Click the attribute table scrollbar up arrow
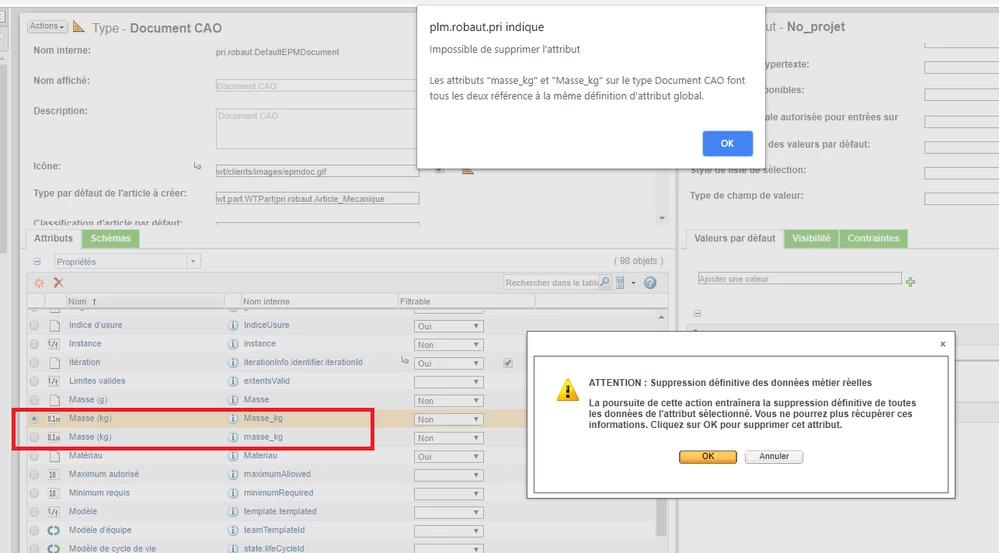This screenshot has height=553, width=999. 661,317
